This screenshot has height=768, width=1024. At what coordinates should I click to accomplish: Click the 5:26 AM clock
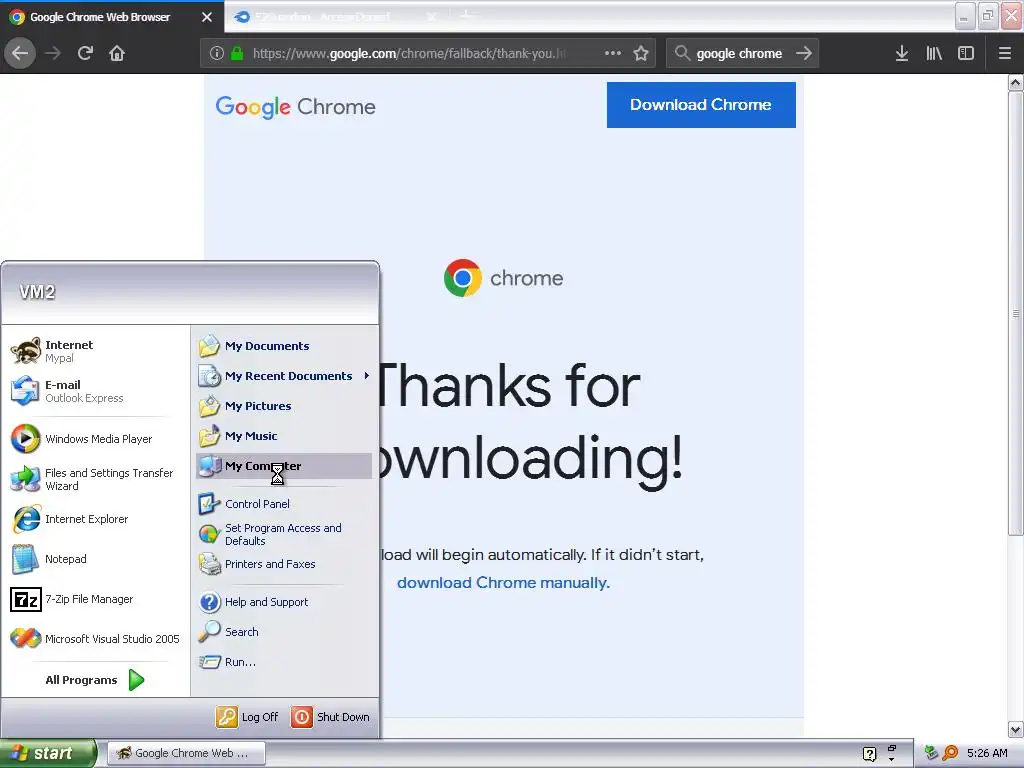click(x=987, y=753)
